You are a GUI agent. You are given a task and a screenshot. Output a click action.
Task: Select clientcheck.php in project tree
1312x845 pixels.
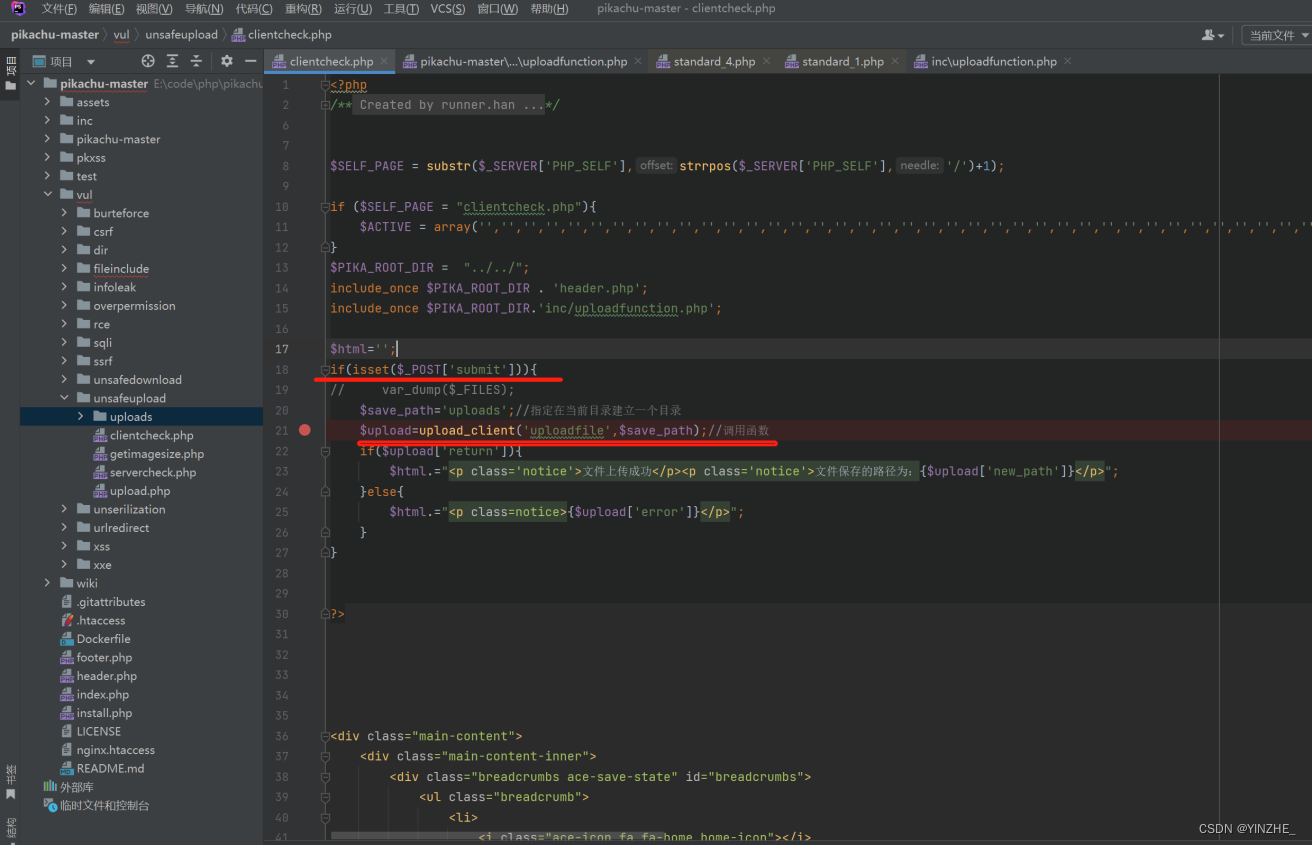click(x=152, y=435)
